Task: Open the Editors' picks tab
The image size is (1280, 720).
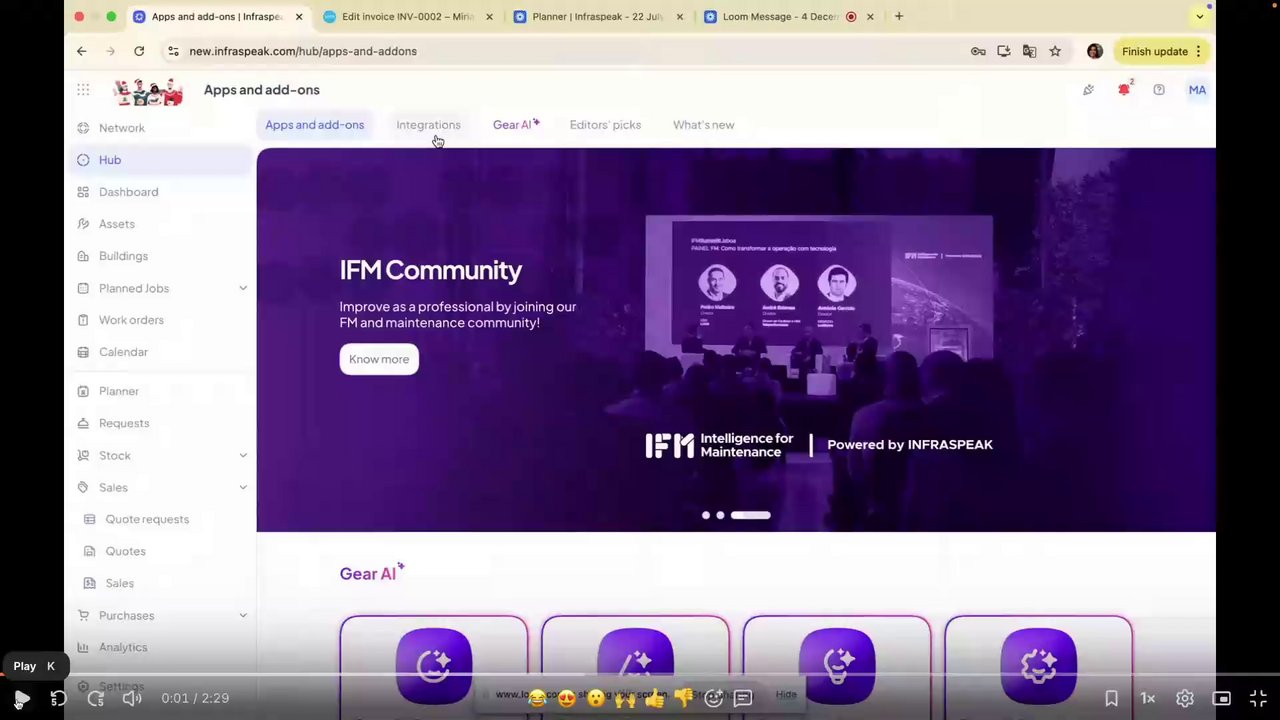Action: tap(605, 125)
